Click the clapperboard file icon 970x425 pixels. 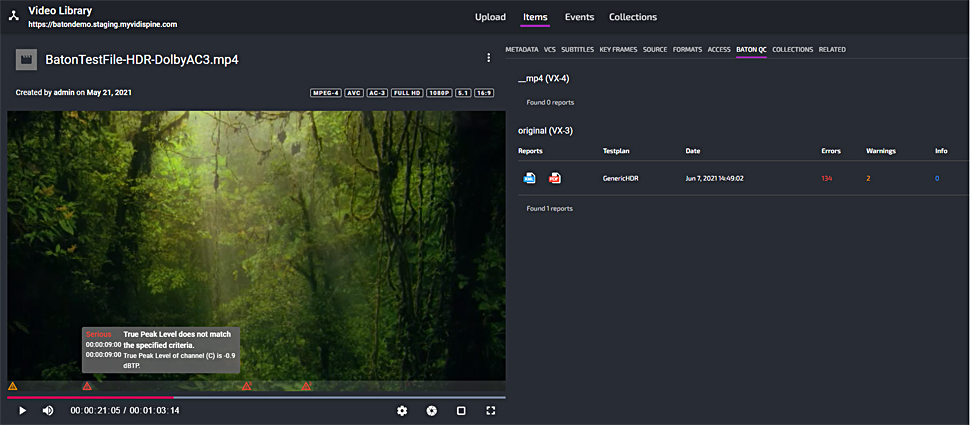(x=27, y=59)
